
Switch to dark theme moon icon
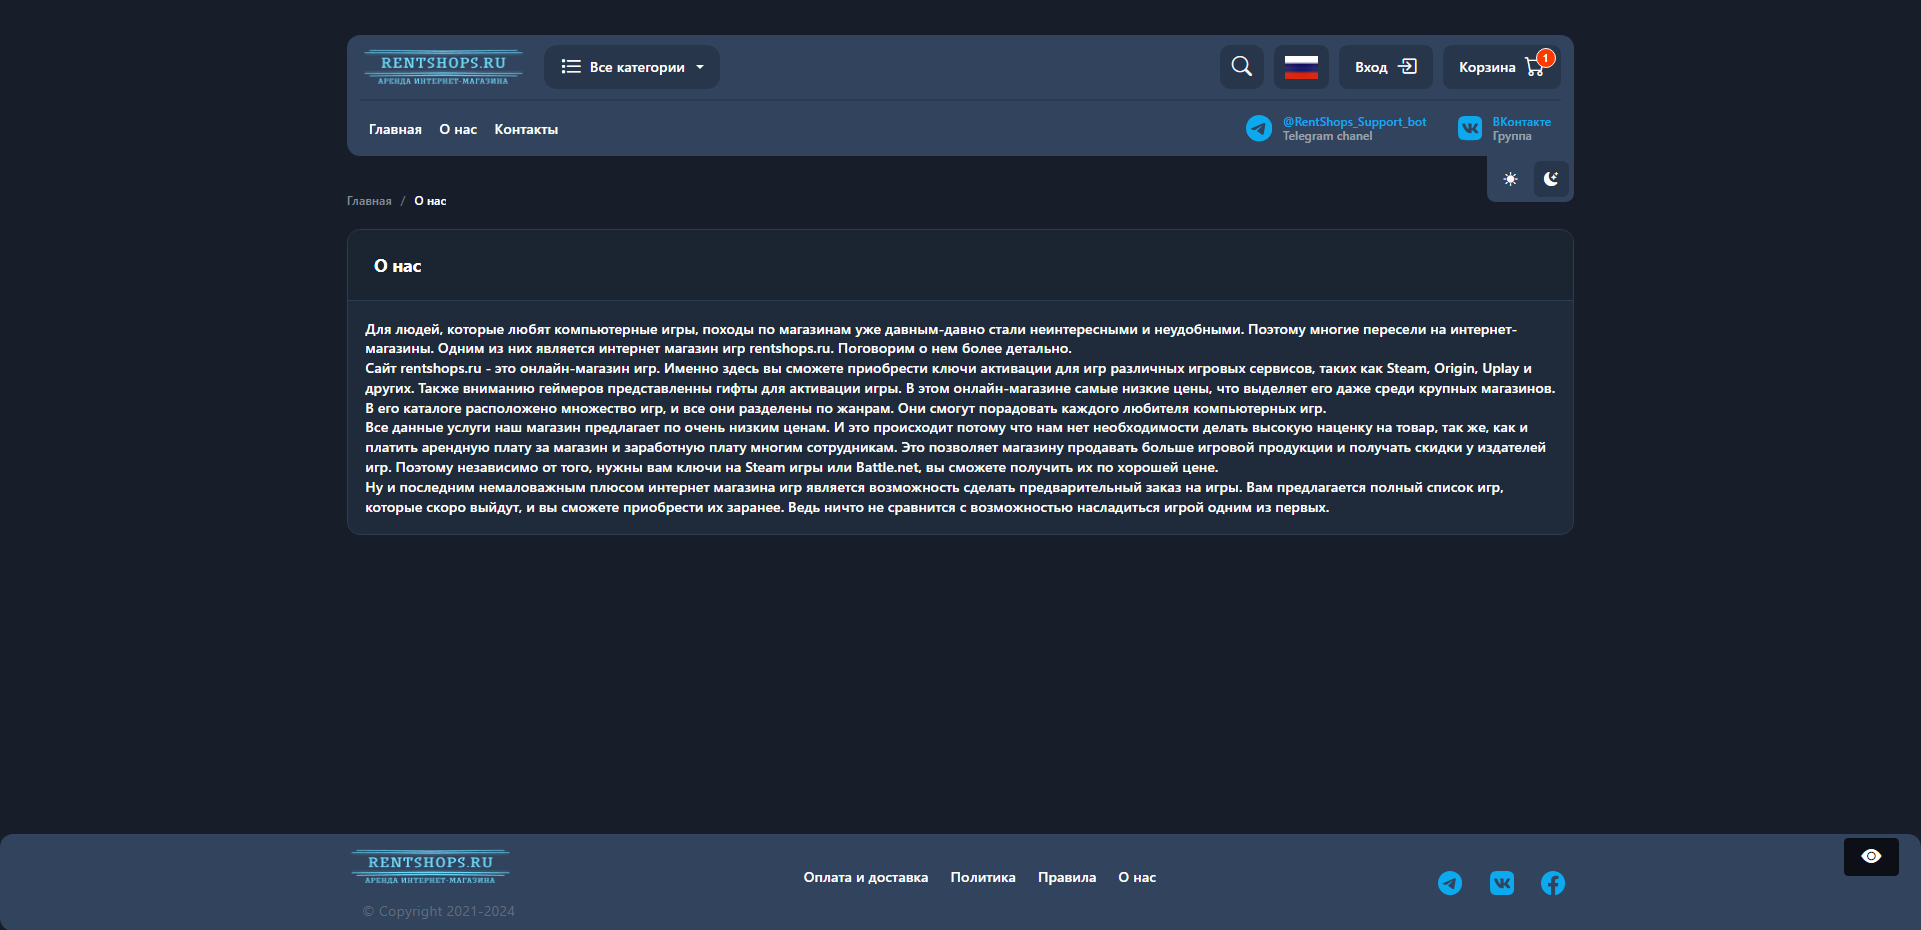pyautogui.click(x=1551, y=179)
